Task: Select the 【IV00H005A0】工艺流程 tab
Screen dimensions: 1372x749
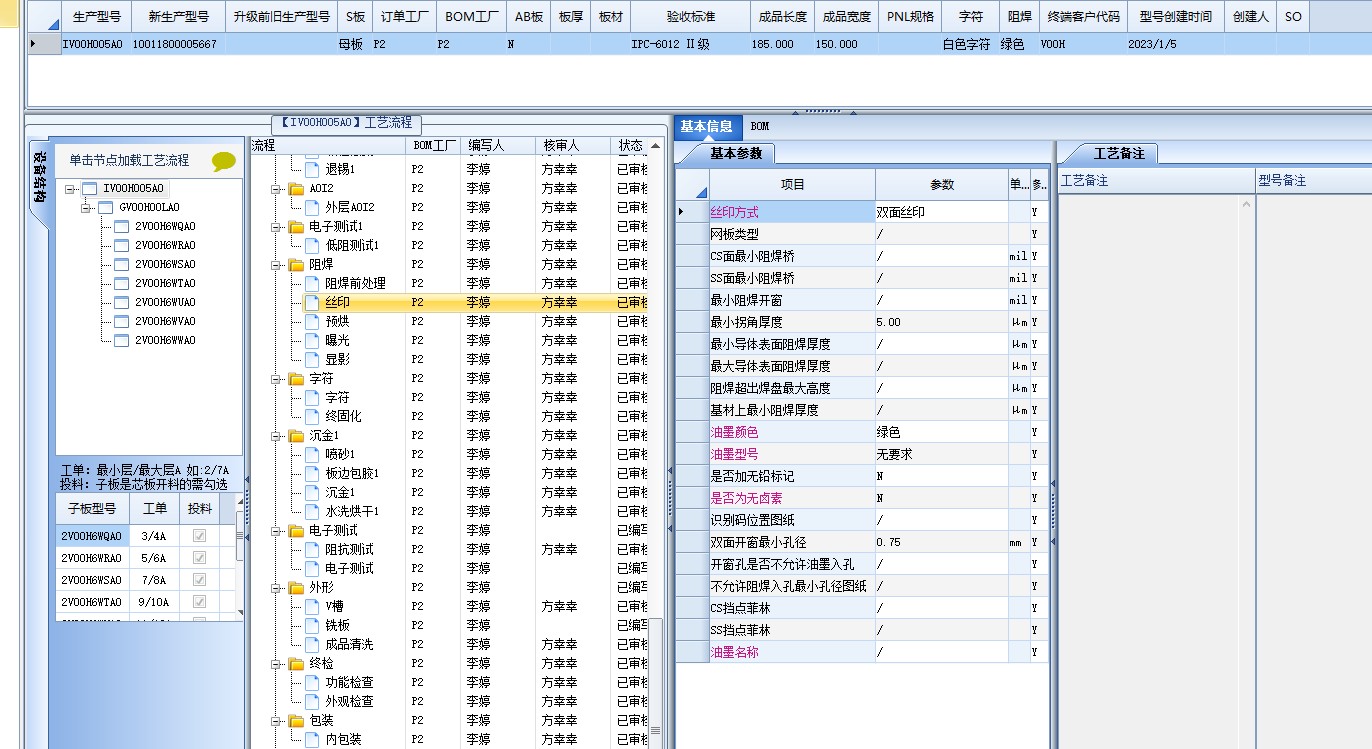Action: click(x=345, y=122)
